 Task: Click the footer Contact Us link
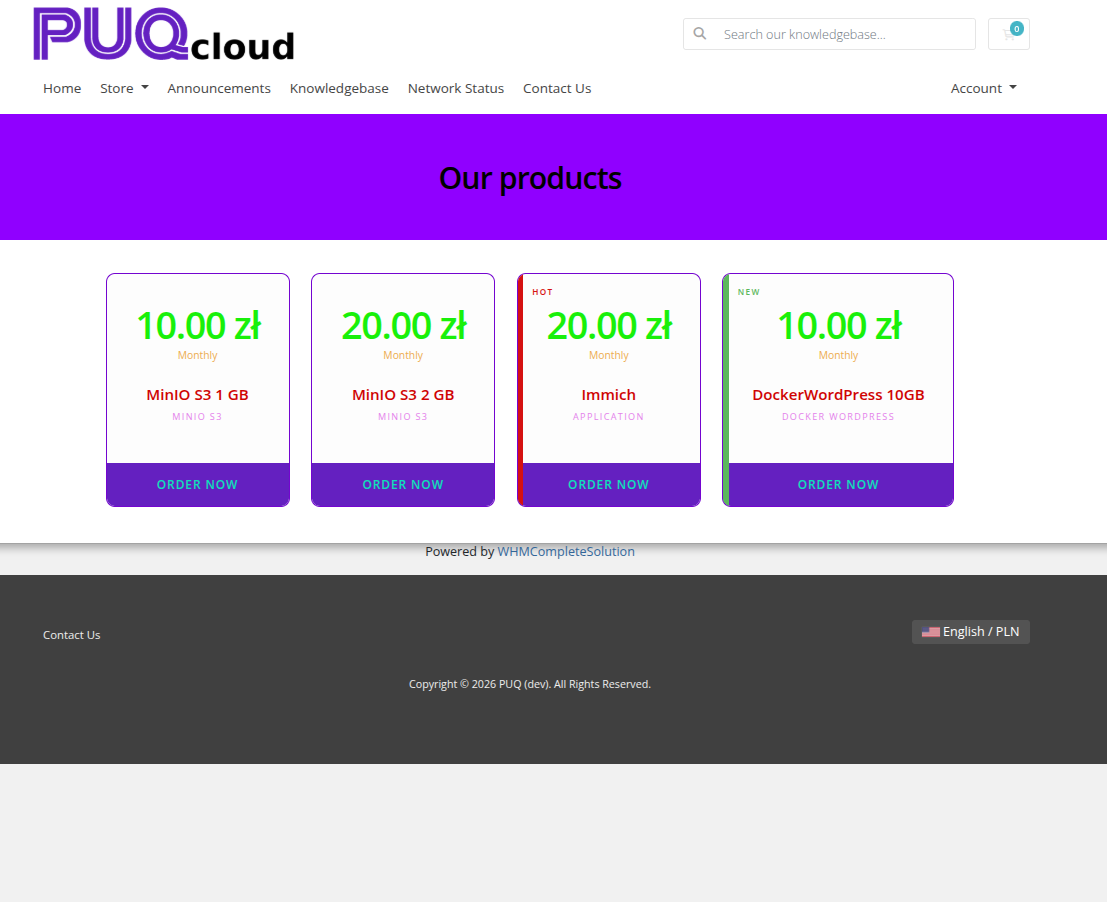pyautogui.click(x=72, y=635)
